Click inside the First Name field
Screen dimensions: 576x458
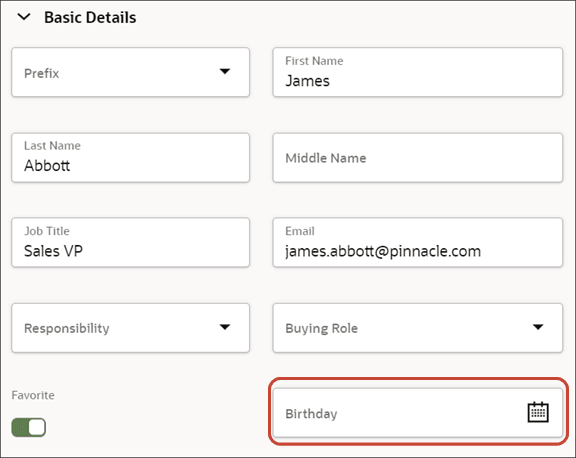coord(418,72)
